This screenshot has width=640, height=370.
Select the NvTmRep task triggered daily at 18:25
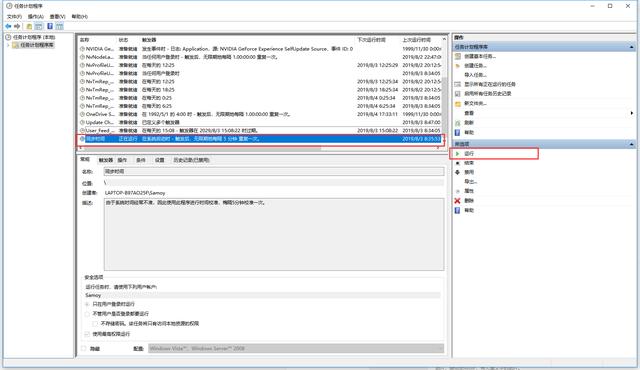tap(260, 90)
